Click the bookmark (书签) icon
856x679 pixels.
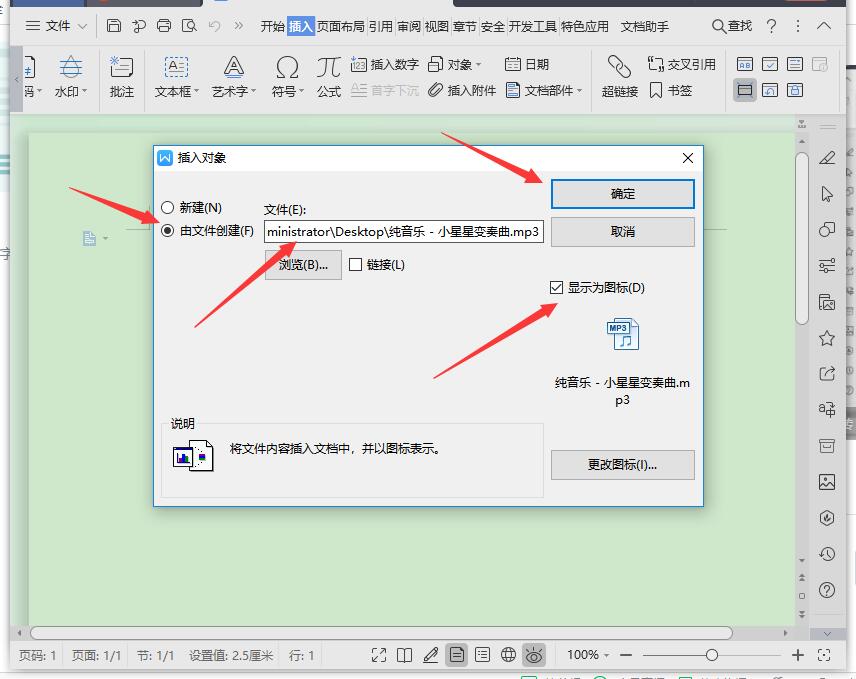click(656, 91)
